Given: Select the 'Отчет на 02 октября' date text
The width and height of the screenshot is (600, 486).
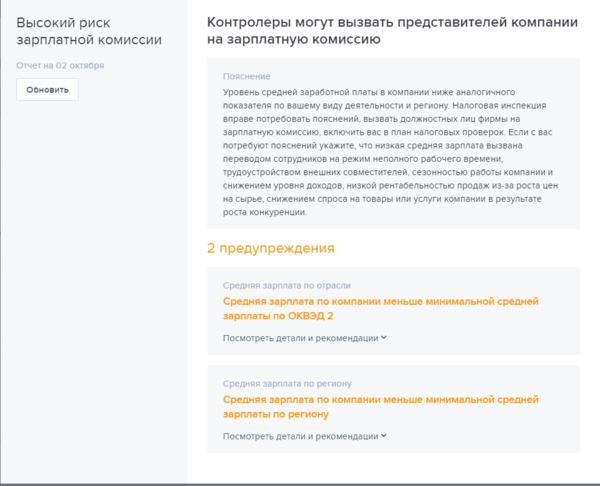Looking at the screenshot, I should (x=60, y=65).
